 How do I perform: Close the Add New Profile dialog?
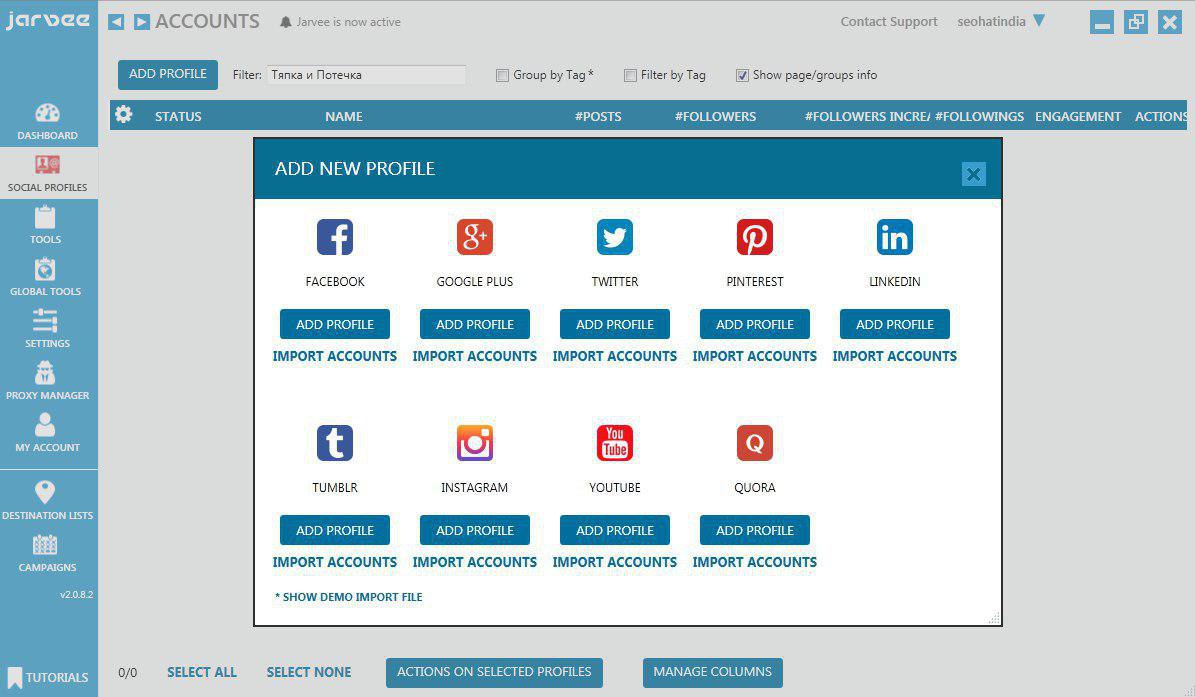[973, 174]
